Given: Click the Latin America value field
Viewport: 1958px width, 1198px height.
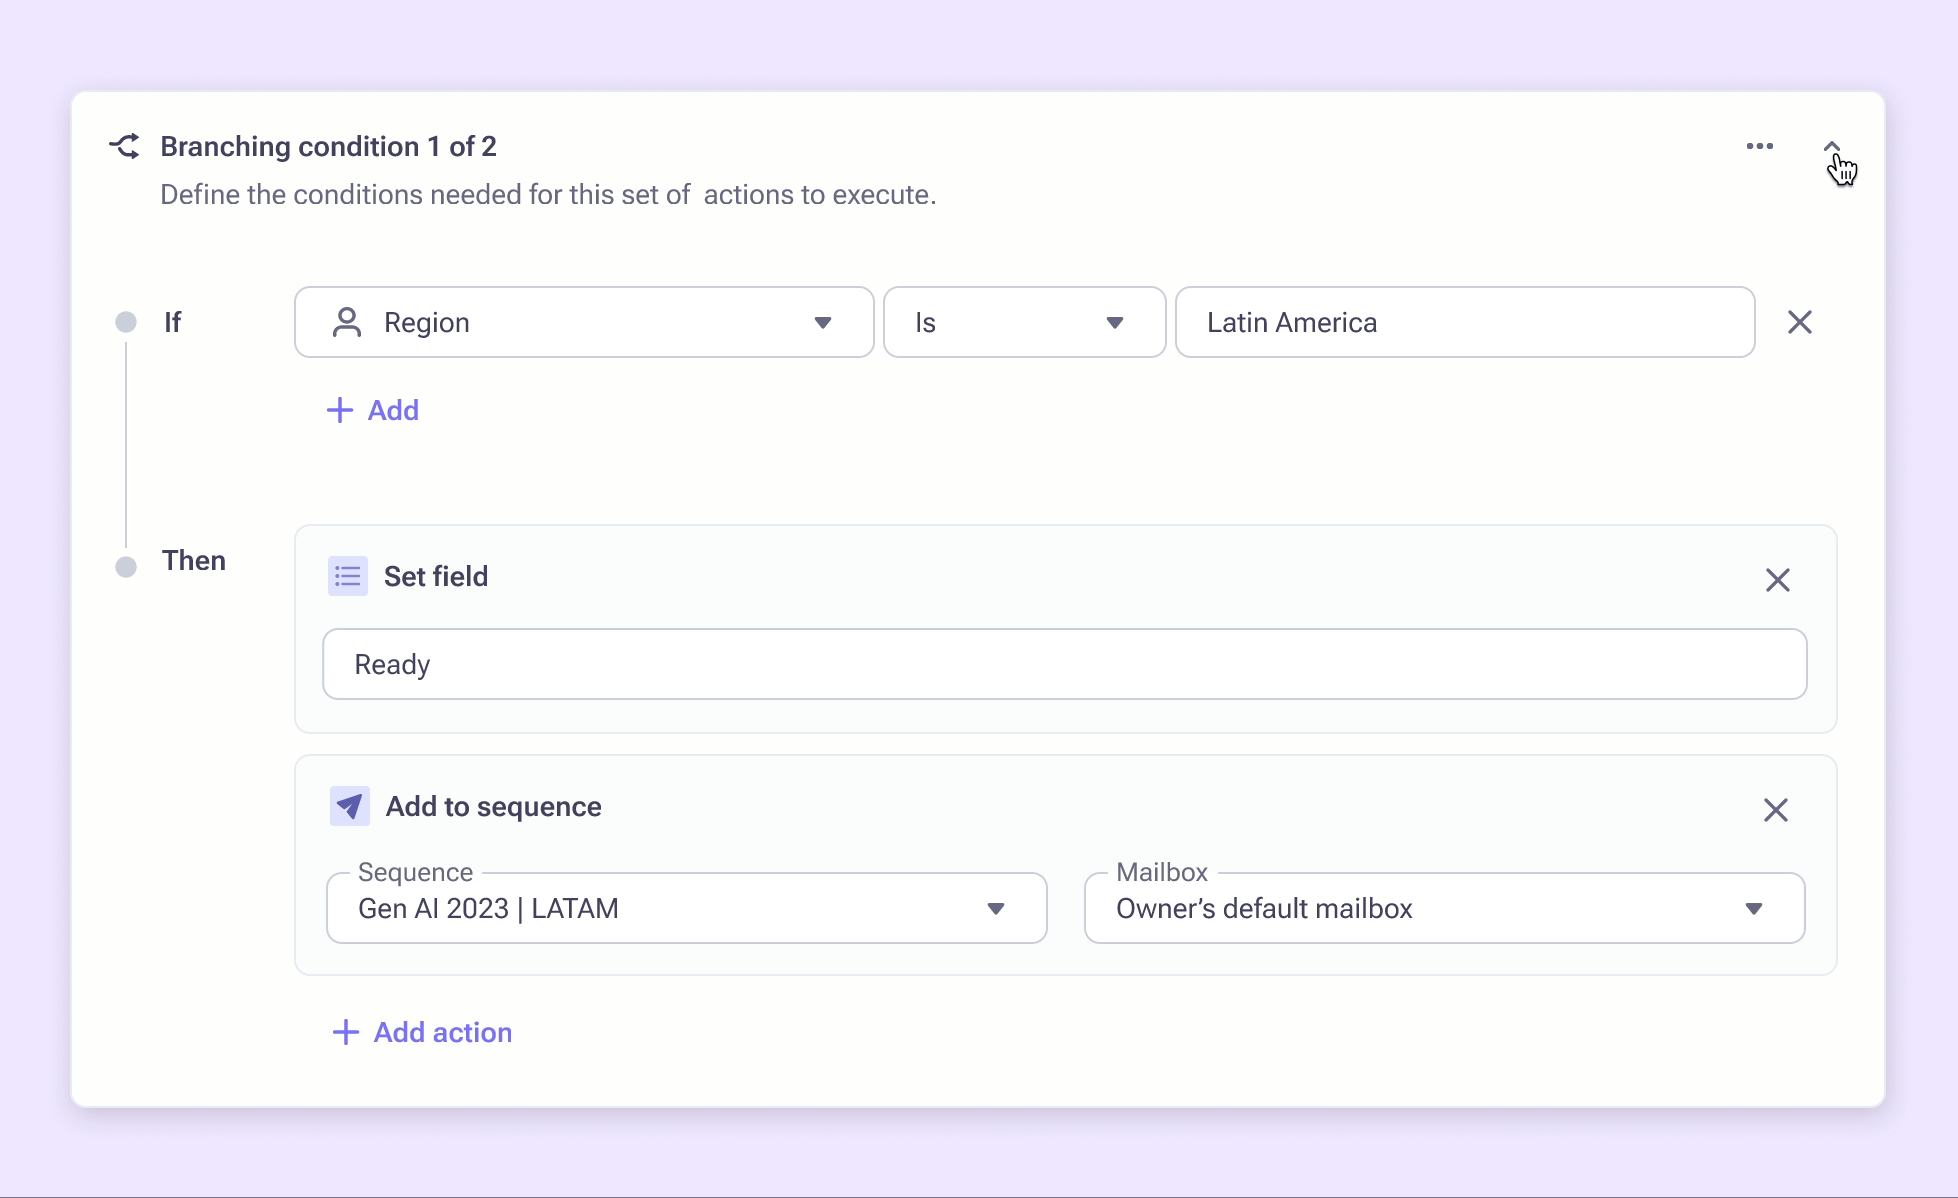Looking at the screenshot, I should (1464, 322).
